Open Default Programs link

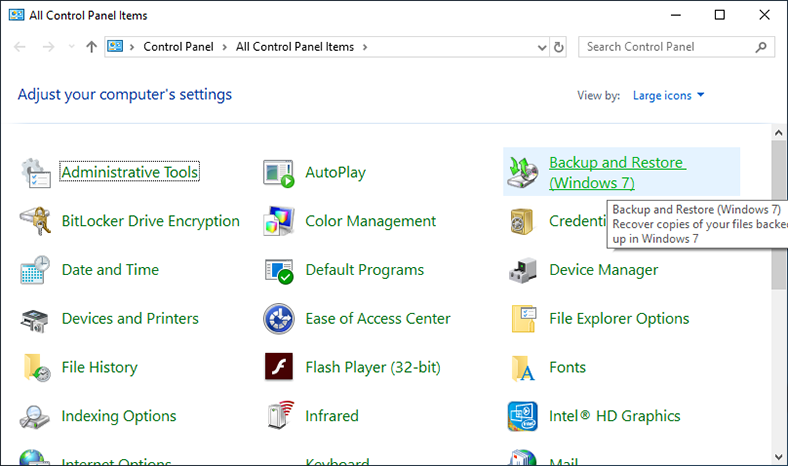pos(364,270)
